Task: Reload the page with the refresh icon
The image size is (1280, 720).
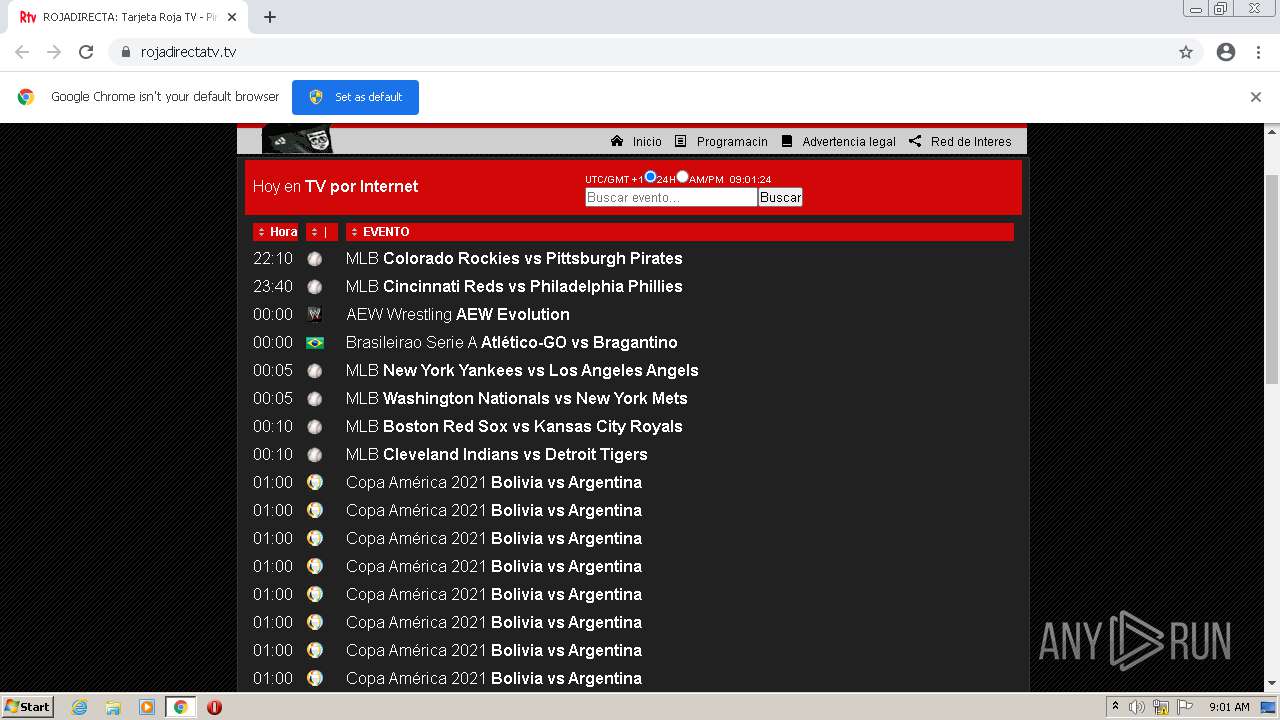Action: click(x=86, y=52)
